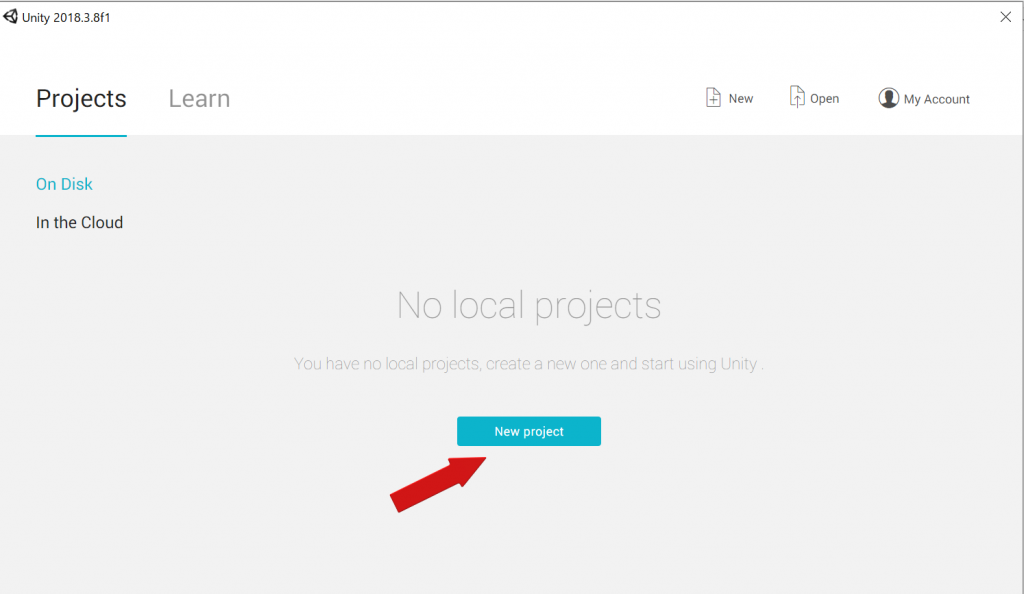Click the Open project upload icon
Viewport: 1024px width, 594px height.
pyautogui.click(x=797, y=97)
